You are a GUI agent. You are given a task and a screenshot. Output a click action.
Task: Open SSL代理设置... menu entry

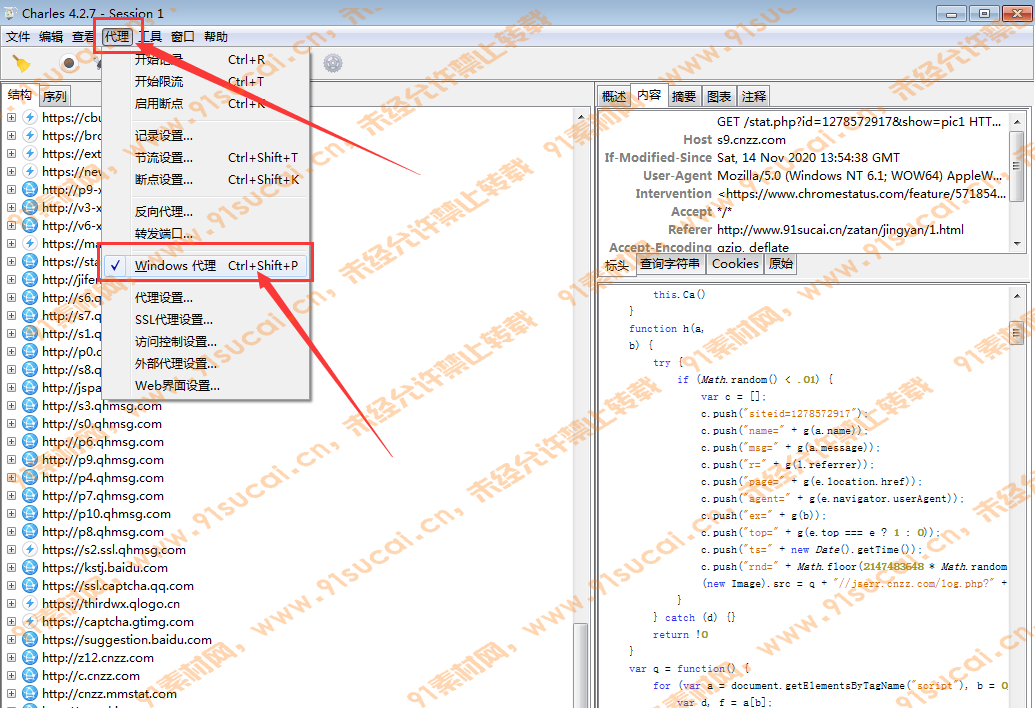(205, 319)
